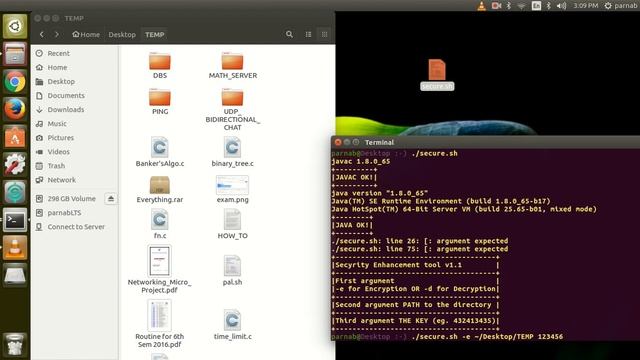
Task: Click the Terminal window title bar
Action: click(485, 142)
